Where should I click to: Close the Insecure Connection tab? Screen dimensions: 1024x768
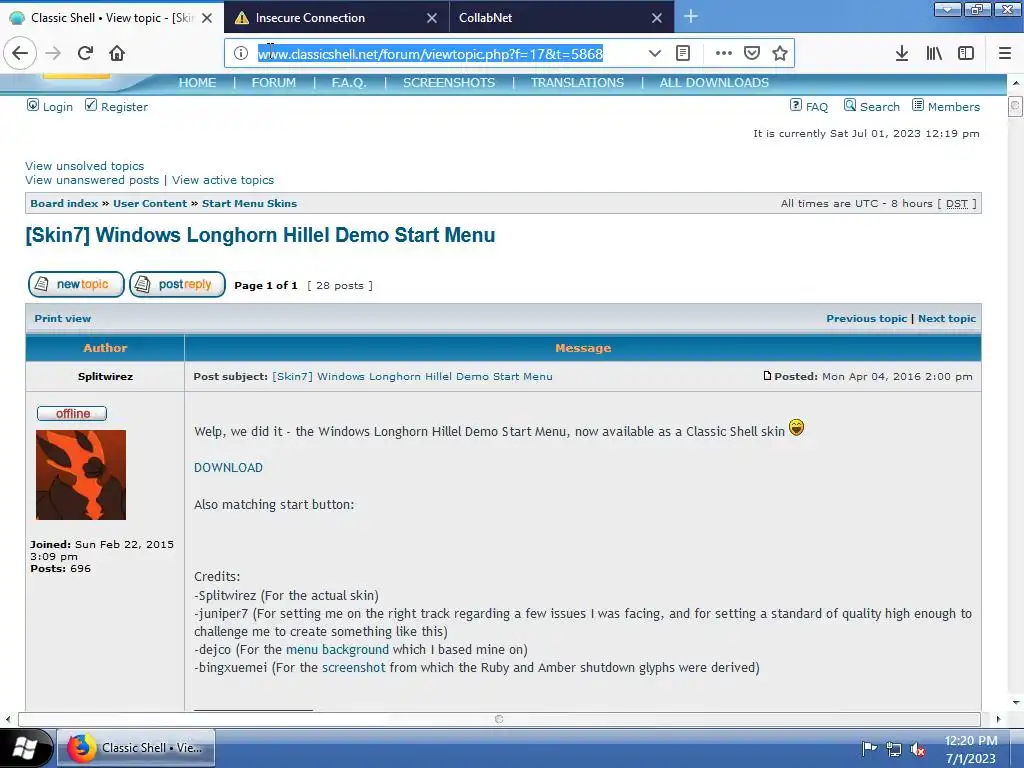432,18
